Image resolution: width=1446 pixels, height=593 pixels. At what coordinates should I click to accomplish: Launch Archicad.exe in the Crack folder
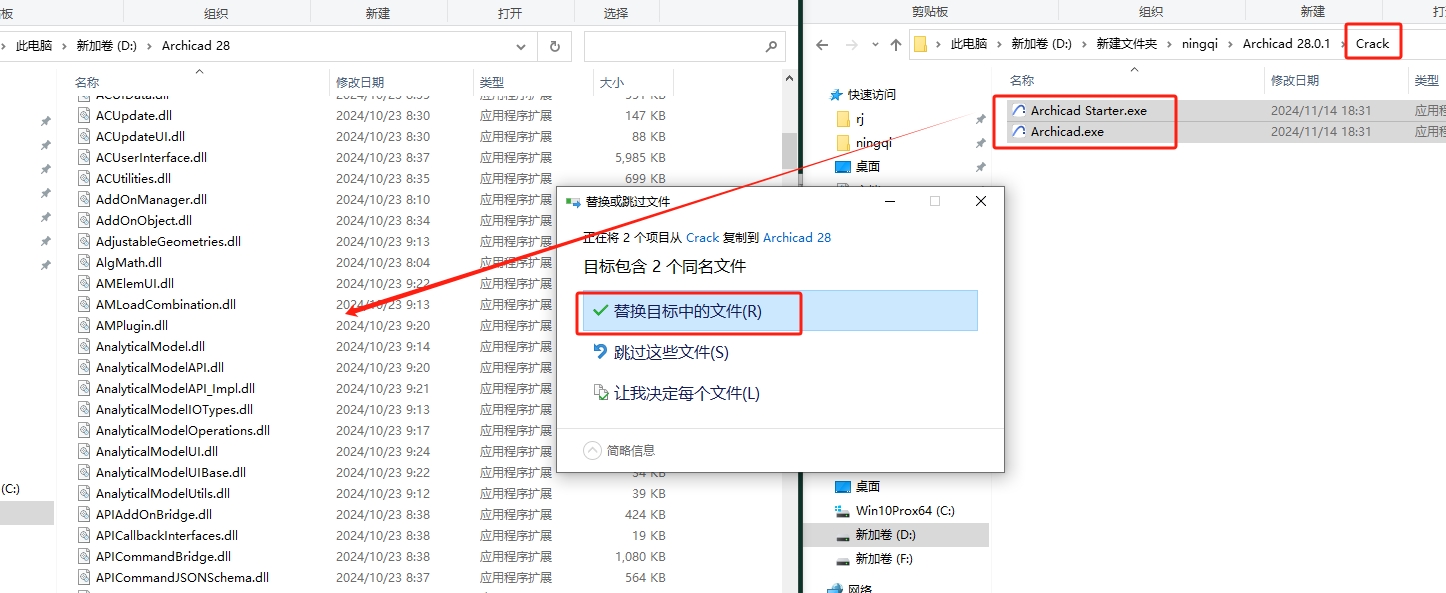click(1063, 131)
